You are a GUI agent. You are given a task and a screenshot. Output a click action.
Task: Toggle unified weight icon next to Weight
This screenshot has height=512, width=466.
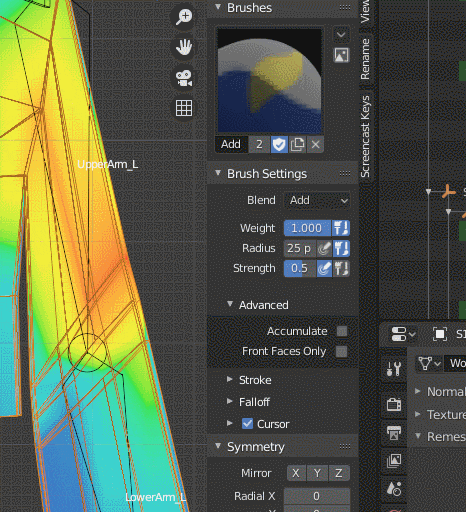coord(341,228)
